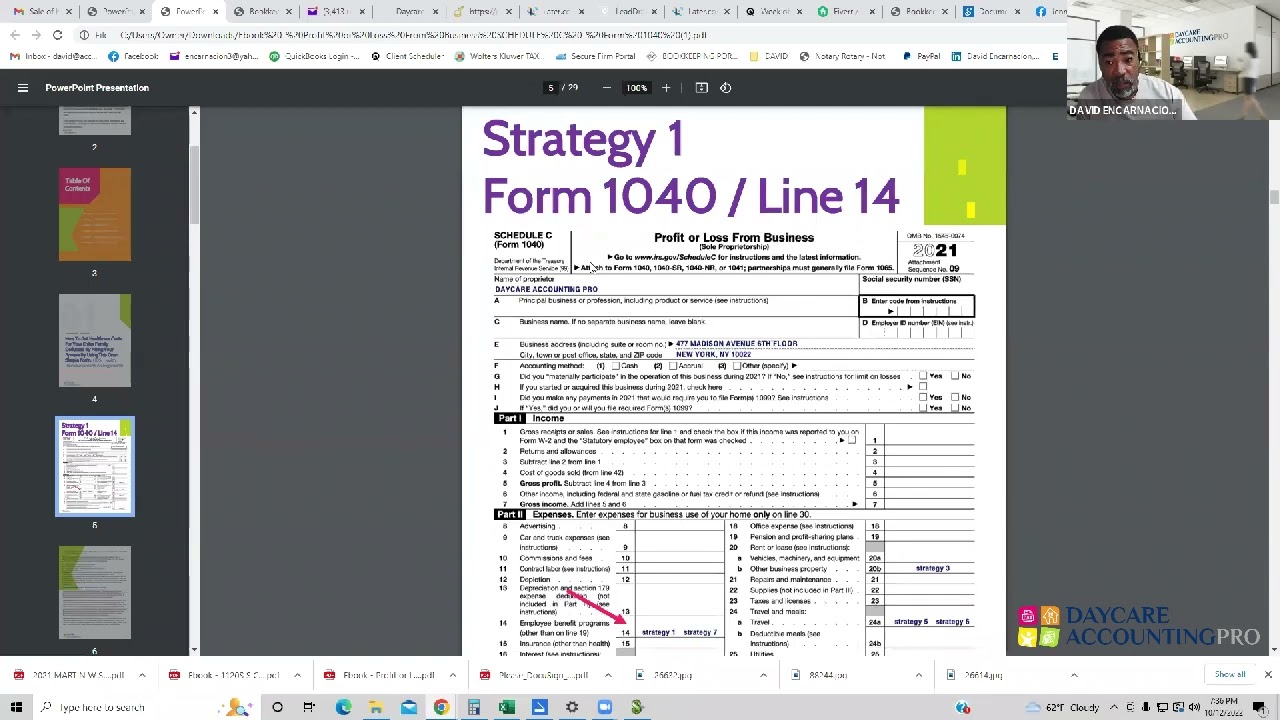Check the Yes box for line G on Schedule C

click(922, 376)
